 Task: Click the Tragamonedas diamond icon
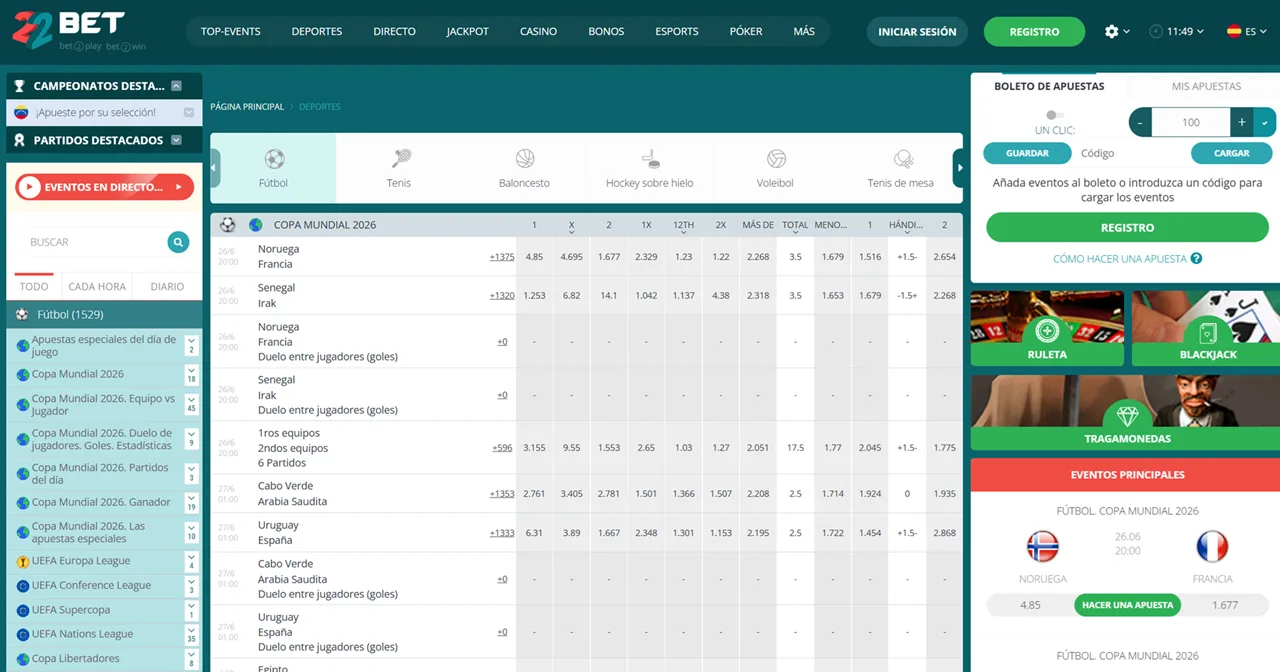[1127, 415]
